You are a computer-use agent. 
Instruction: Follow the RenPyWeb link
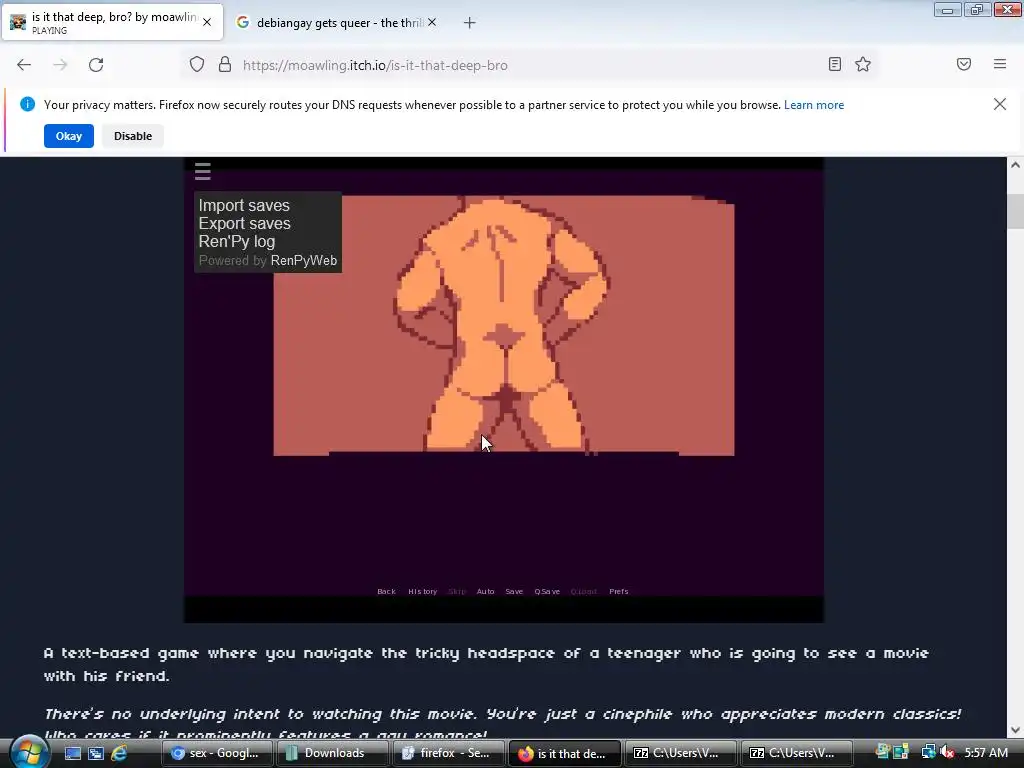coord(304,261)
